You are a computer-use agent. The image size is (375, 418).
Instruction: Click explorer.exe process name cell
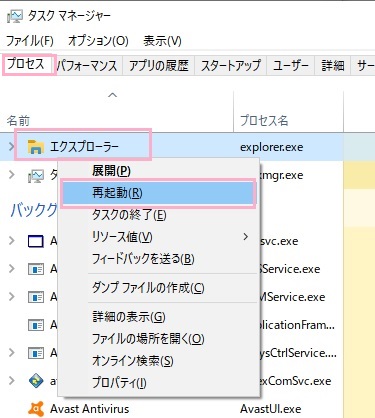[x=272, y=147]
